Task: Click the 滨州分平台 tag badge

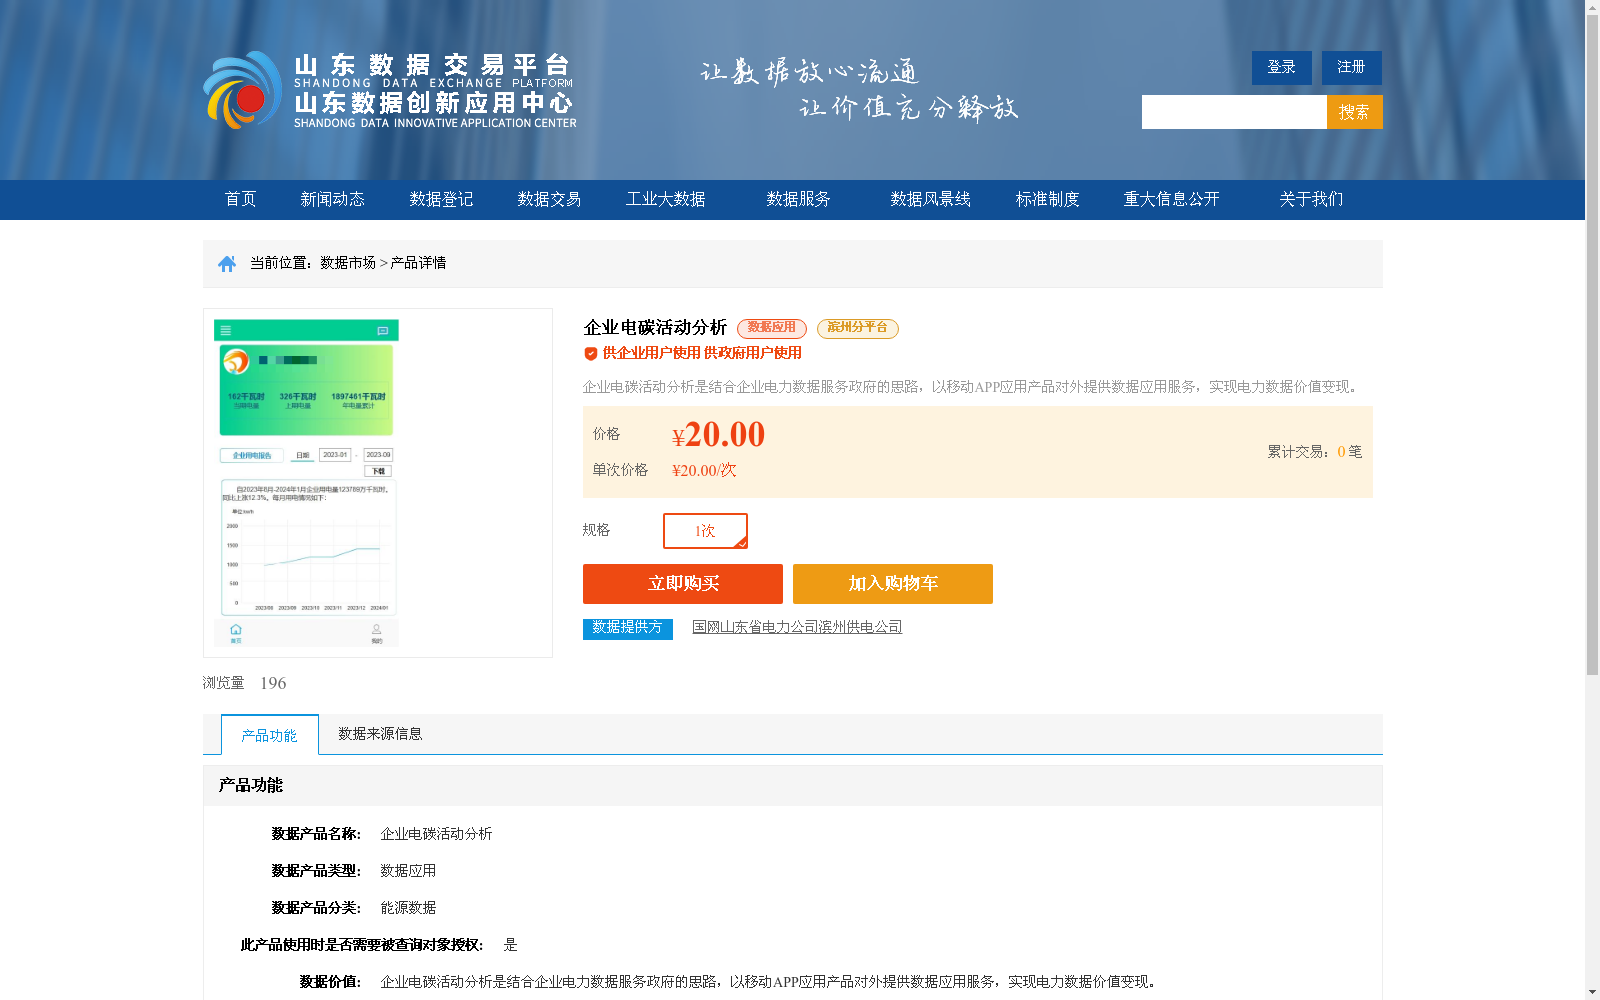Action: (x=858, y=328)
